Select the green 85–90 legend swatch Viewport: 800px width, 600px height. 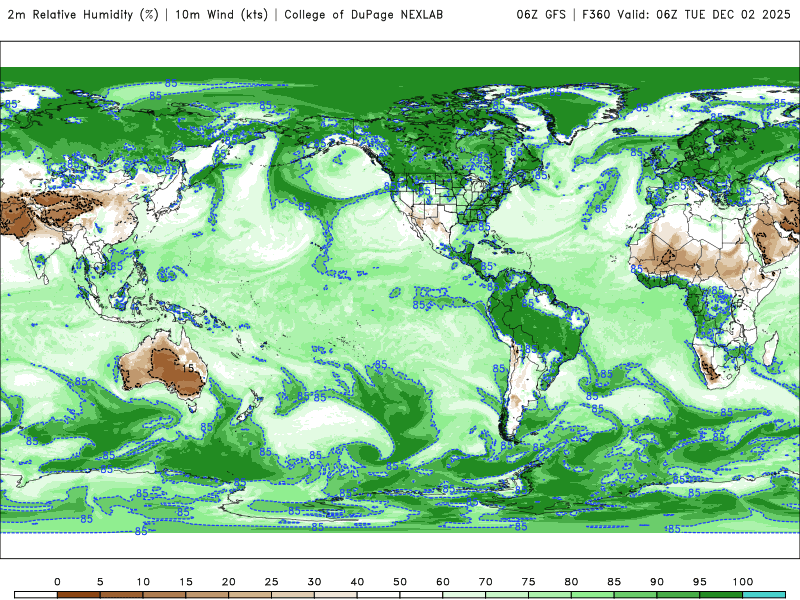pyautogui.click(x=636, y=595)
